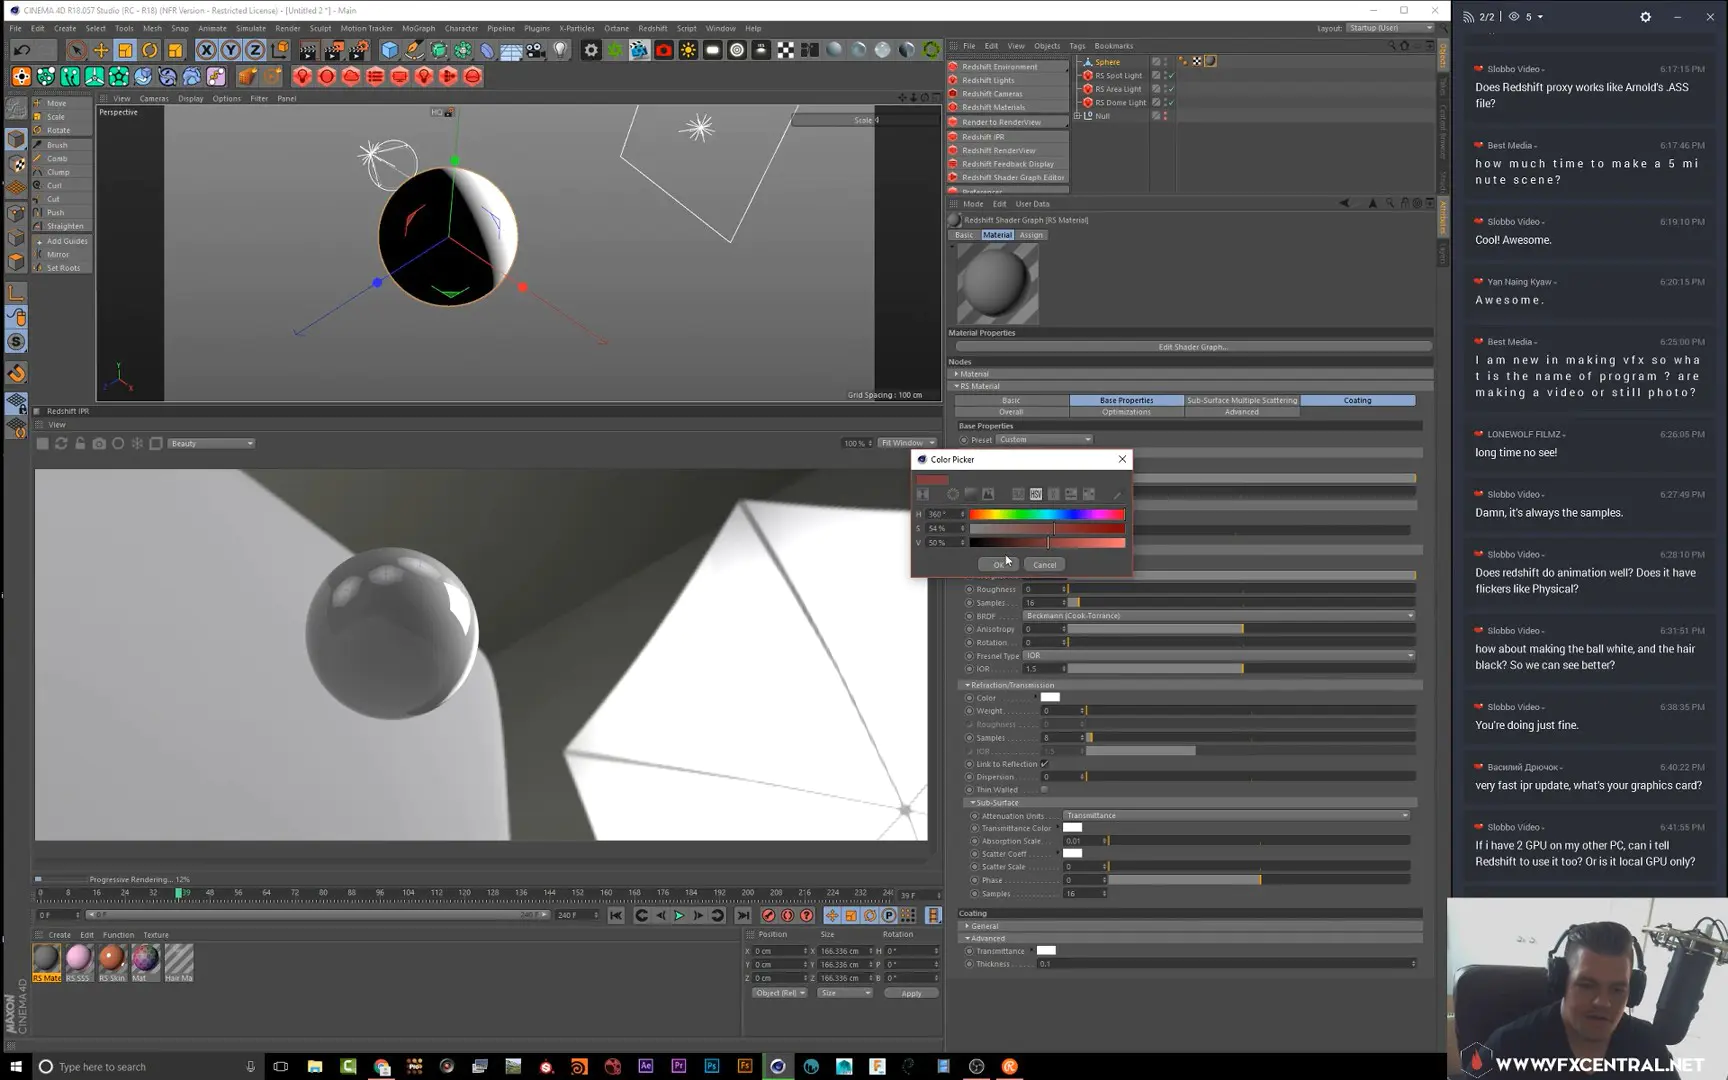This screenshot has height=1080, width=1728.
Task: Click the Octane settings gear icon
Action: click(591, 50)
